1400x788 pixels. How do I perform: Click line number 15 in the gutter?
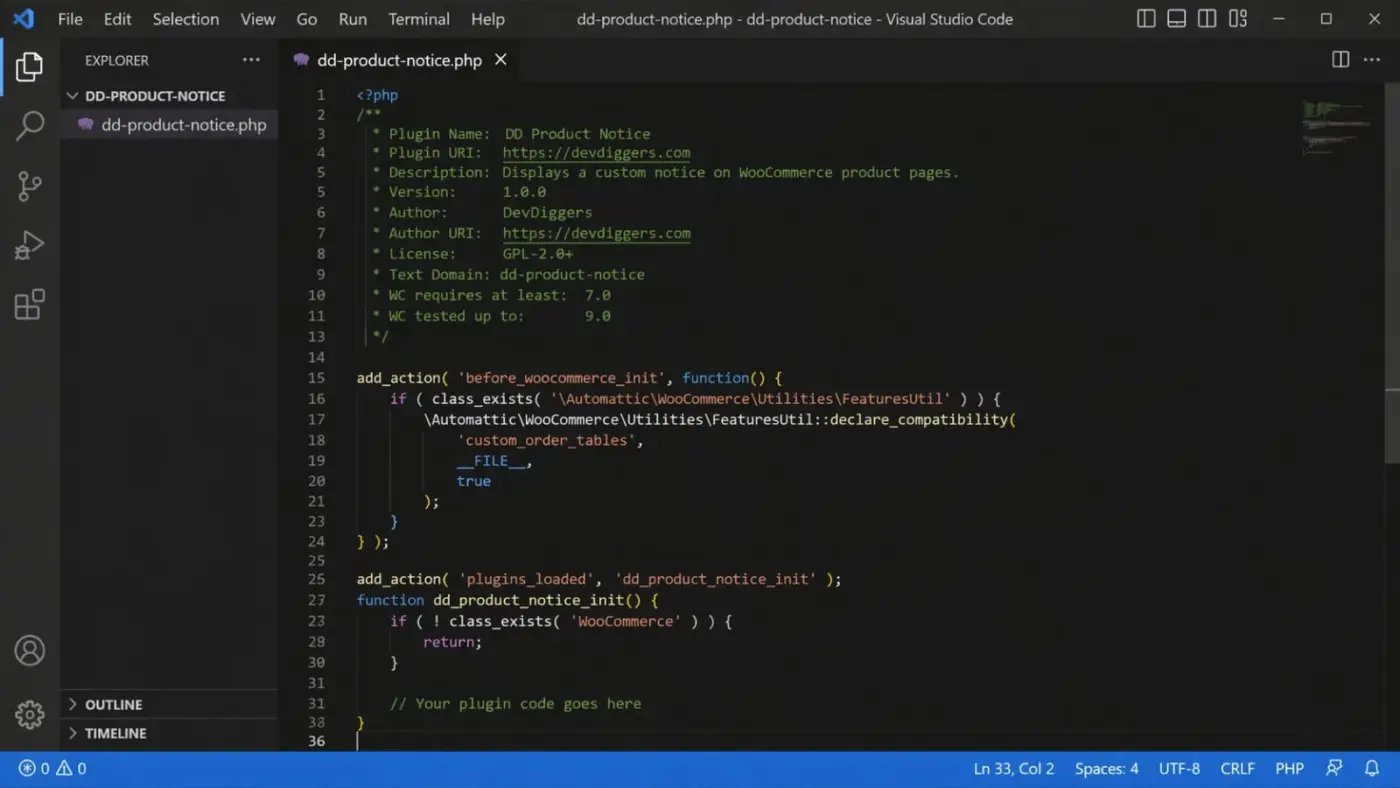(316, 378)
